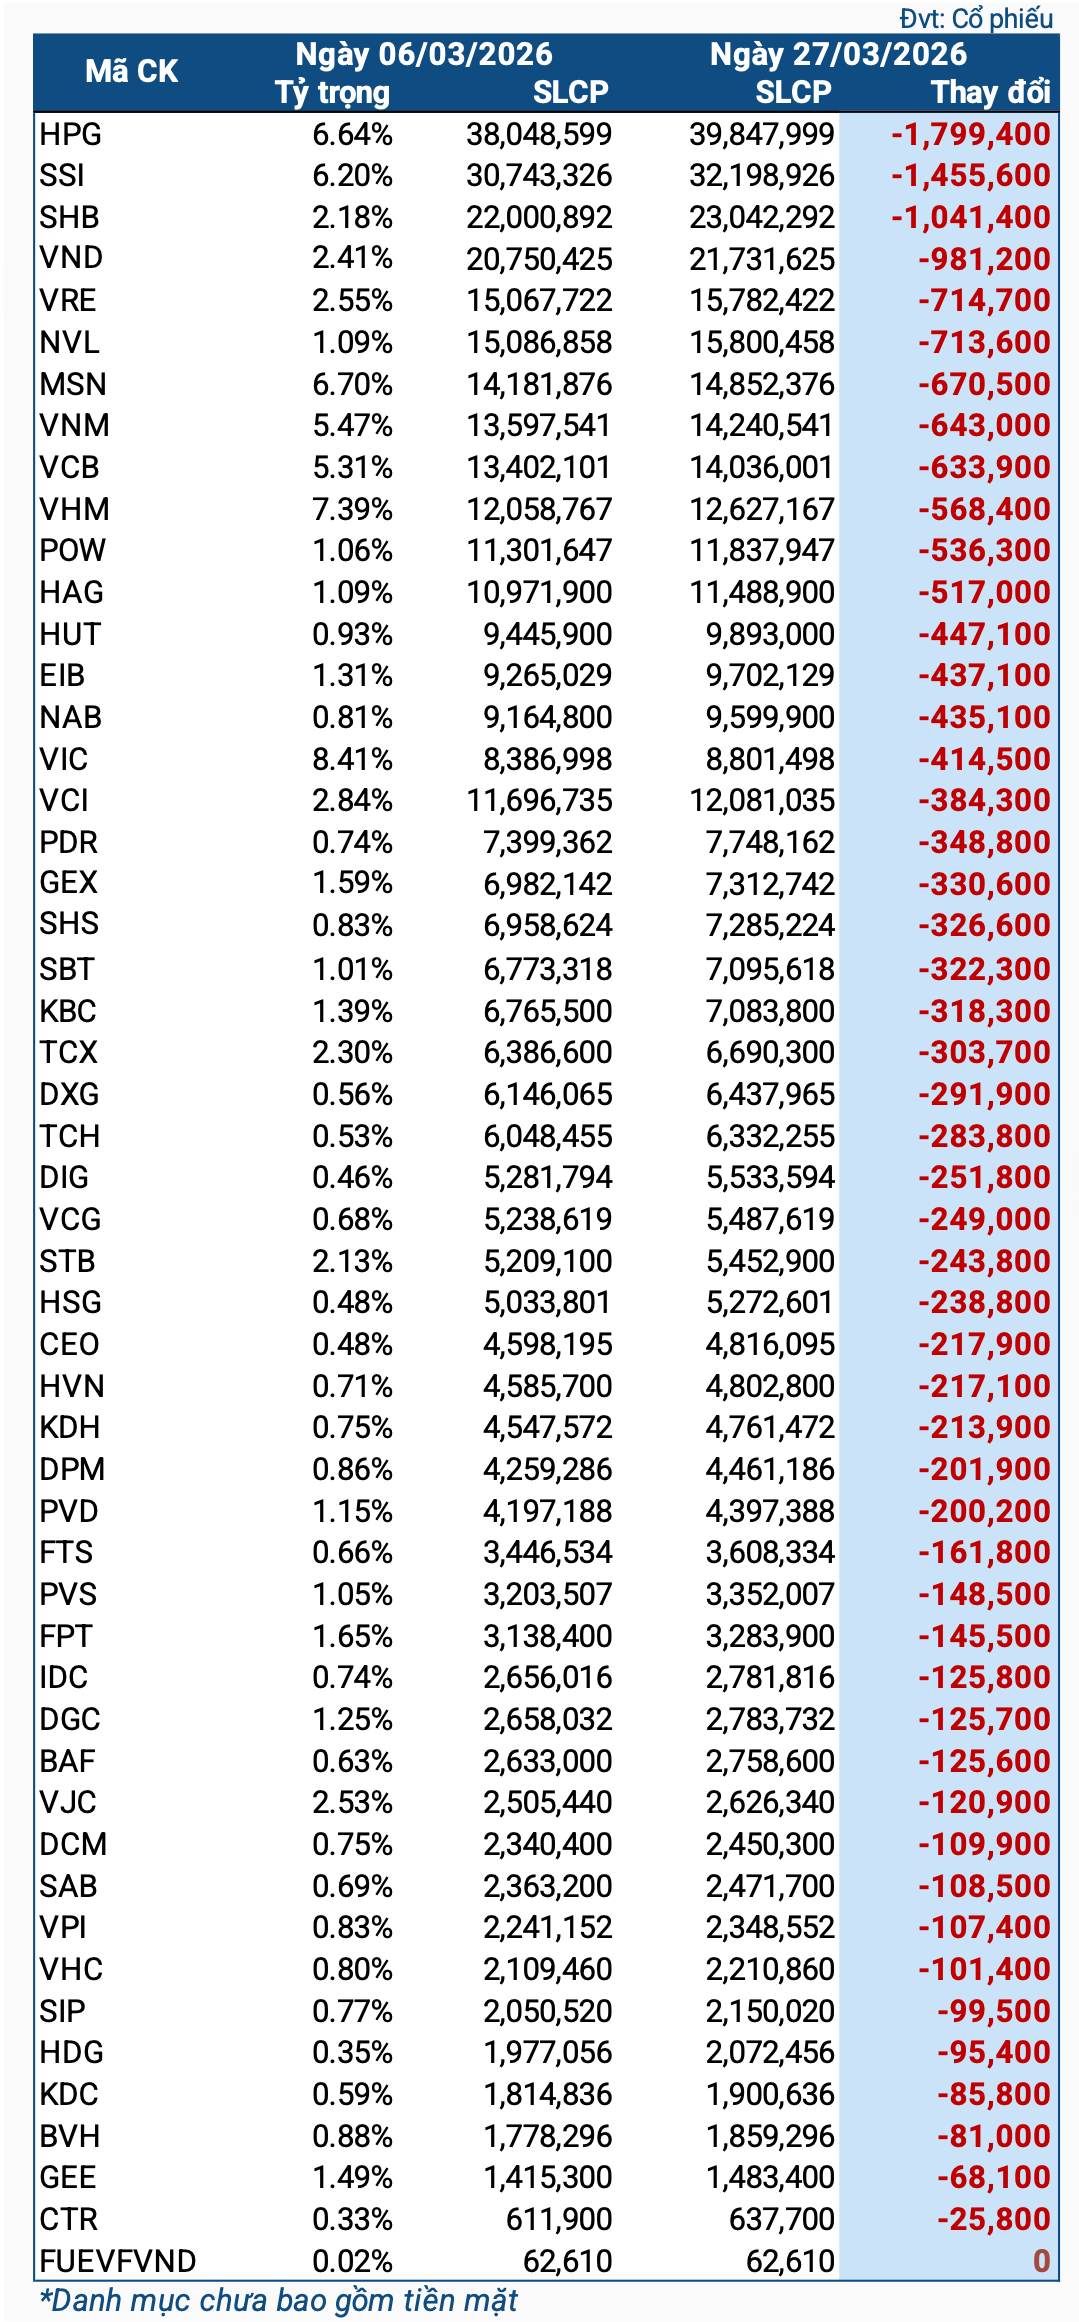Select the SSI ticker cell
Viewport: 1079px width, 2322px height.
coord(62,175)
